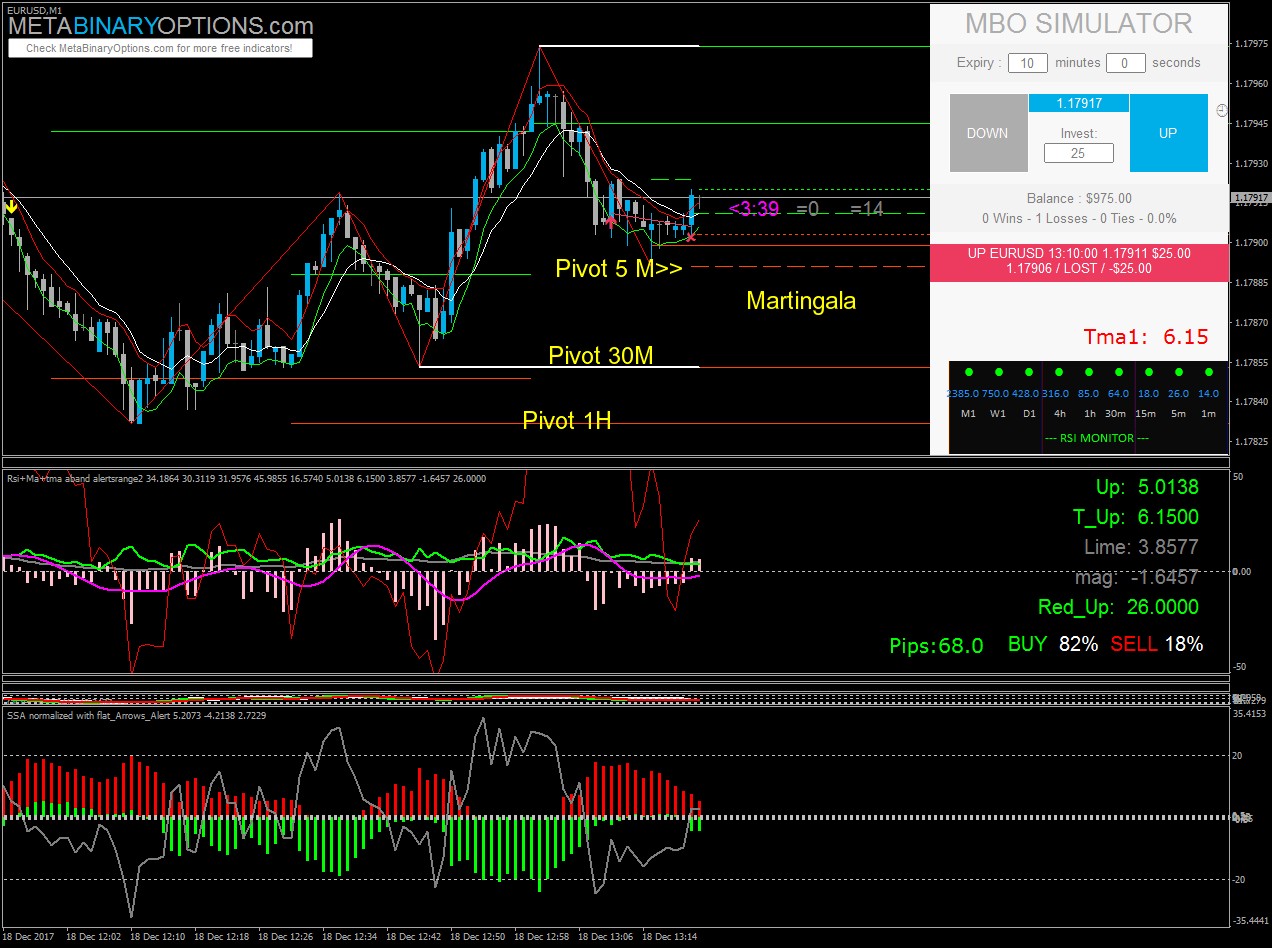Click the Expiry seconds input field

1125,63
